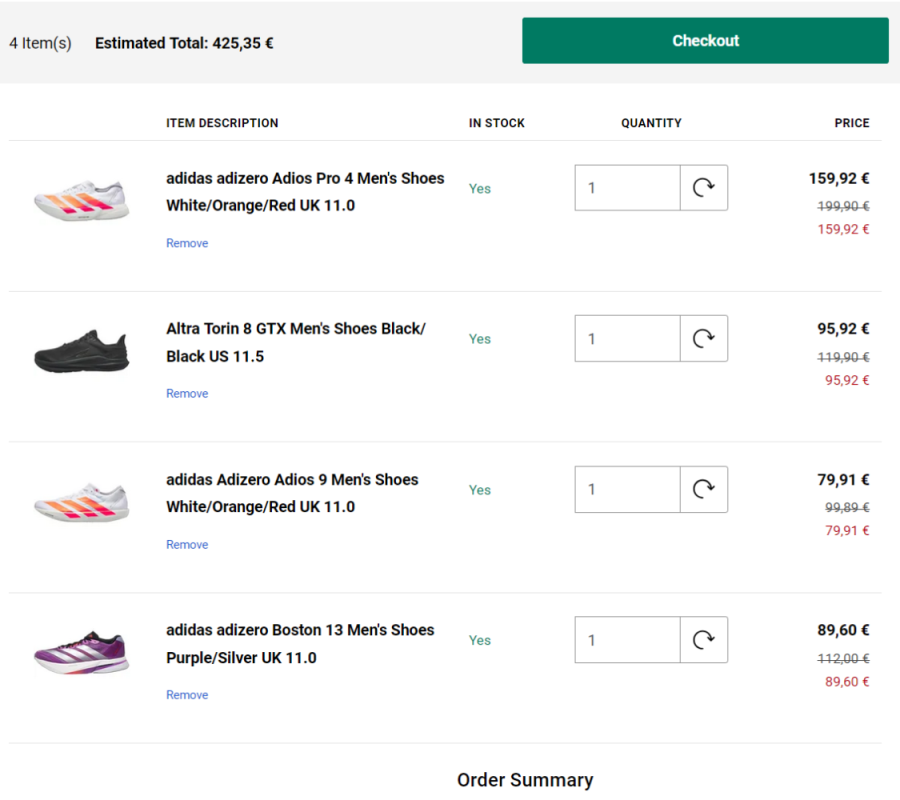The image size is (900, 800).
Task: Select bold price 95,92 €
Action: tap(843, 329)
